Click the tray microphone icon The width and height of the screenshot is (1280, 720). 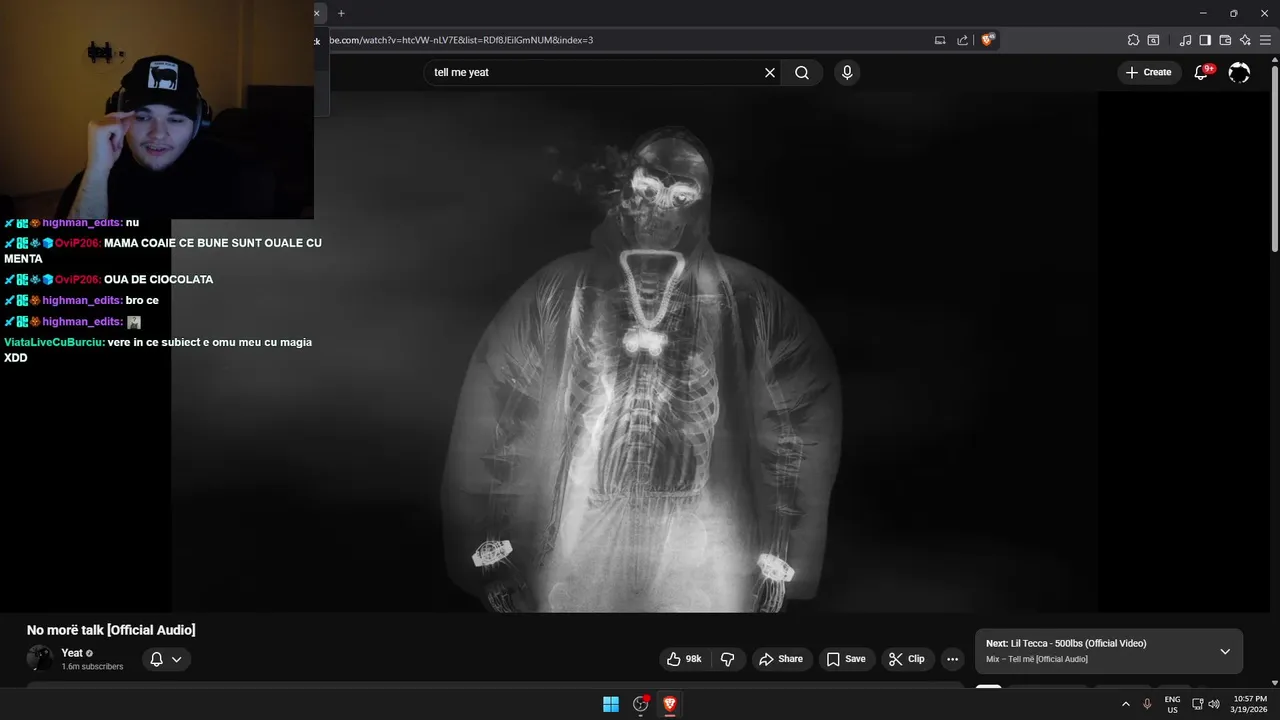[1147, 704]
